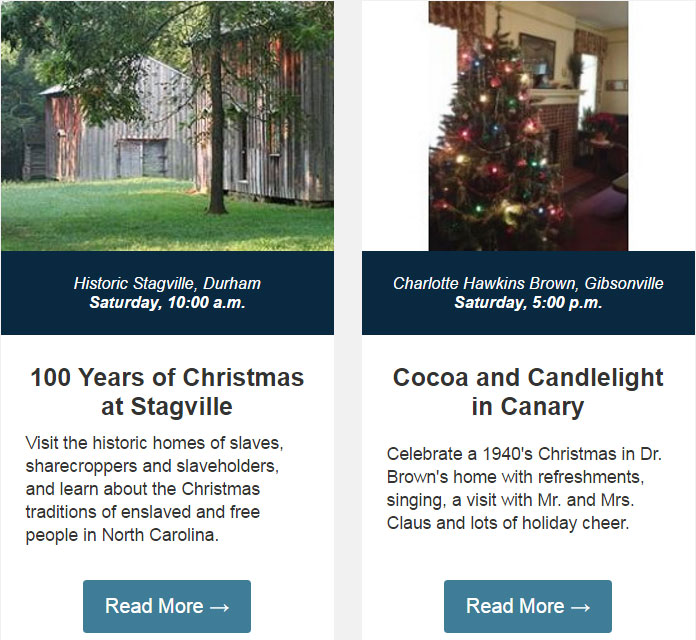Click the Stagville event description paragraph
This screenshot has width=696, height=640.
pos(154,489)
